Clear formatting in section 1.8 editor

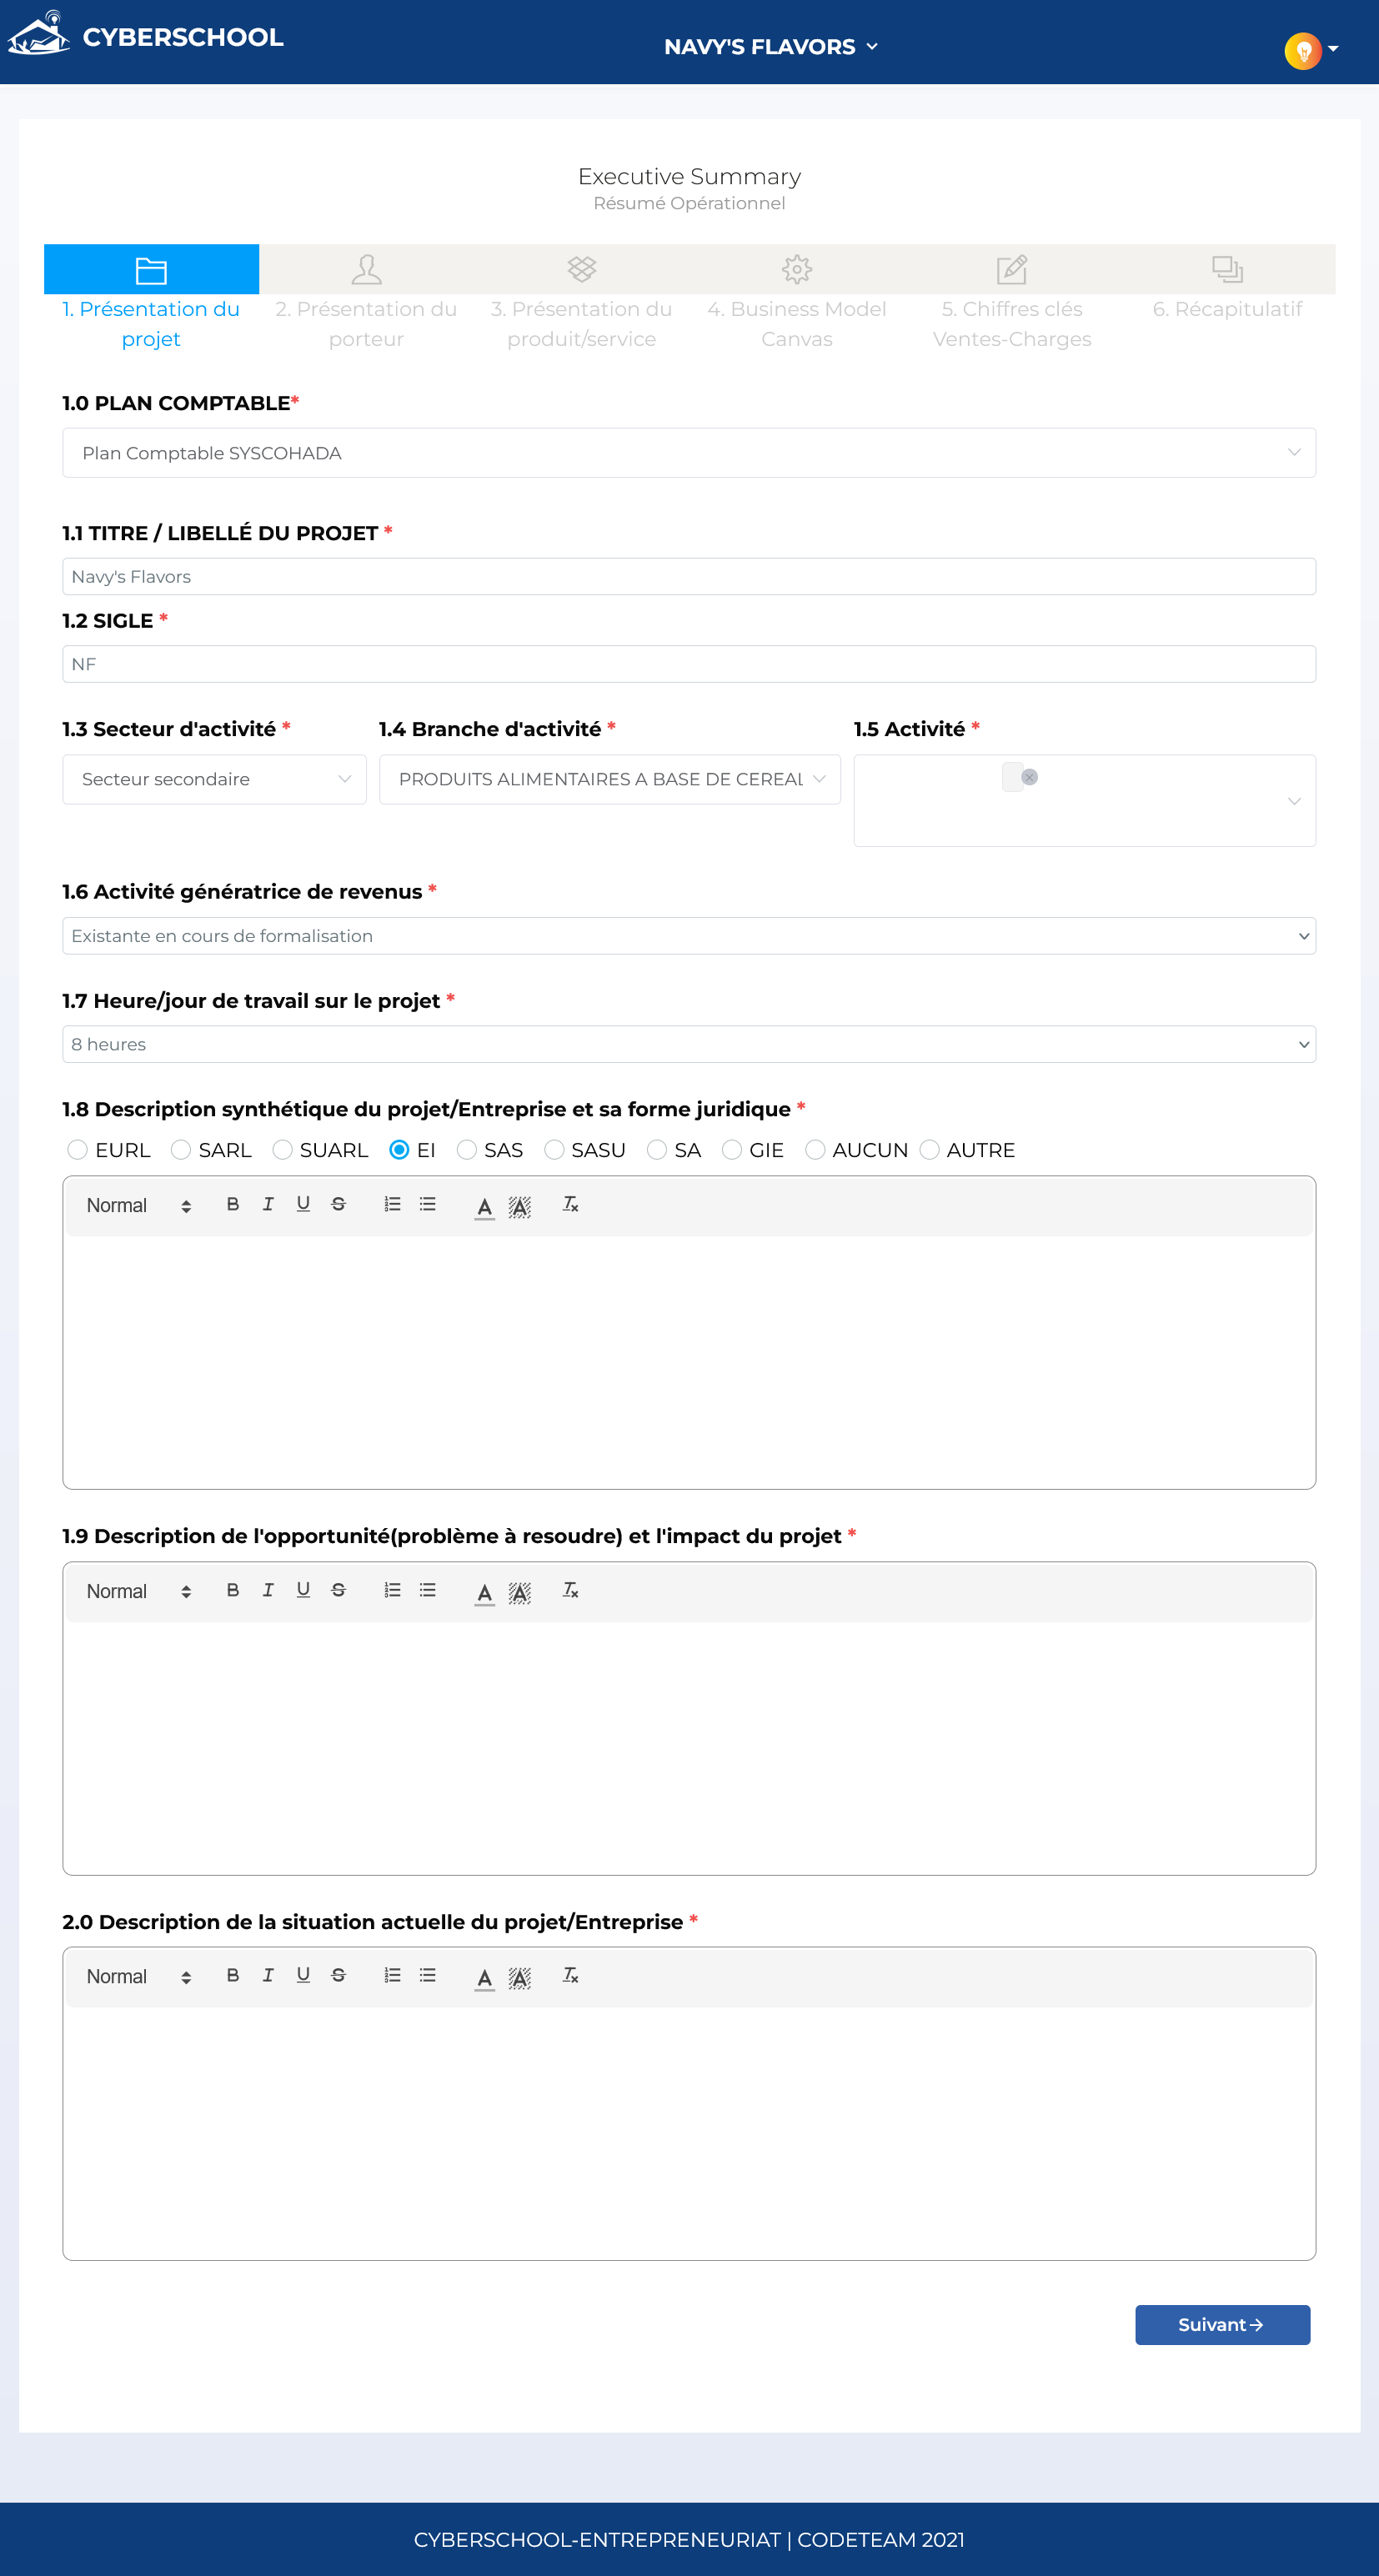[570, 1204]
